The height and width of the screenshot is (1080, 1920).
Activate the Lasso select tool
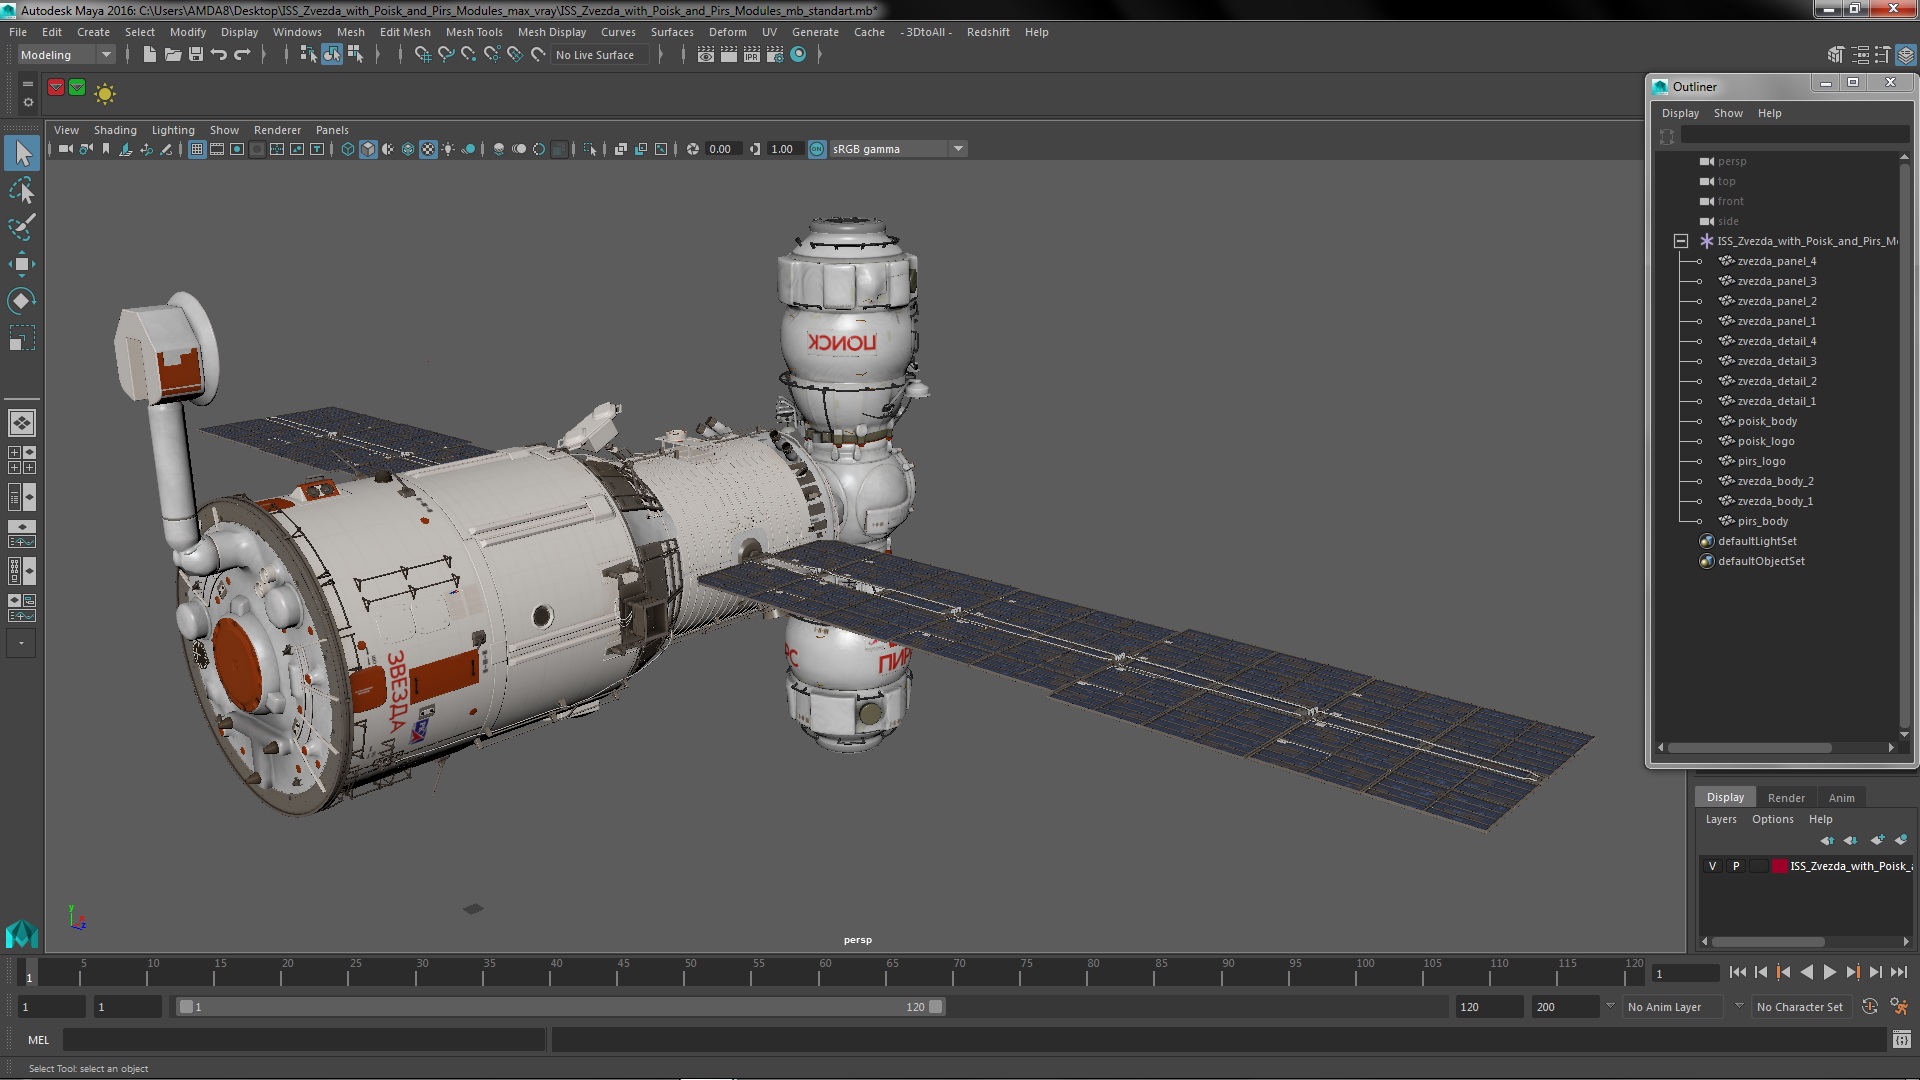(x=22, y=190)
